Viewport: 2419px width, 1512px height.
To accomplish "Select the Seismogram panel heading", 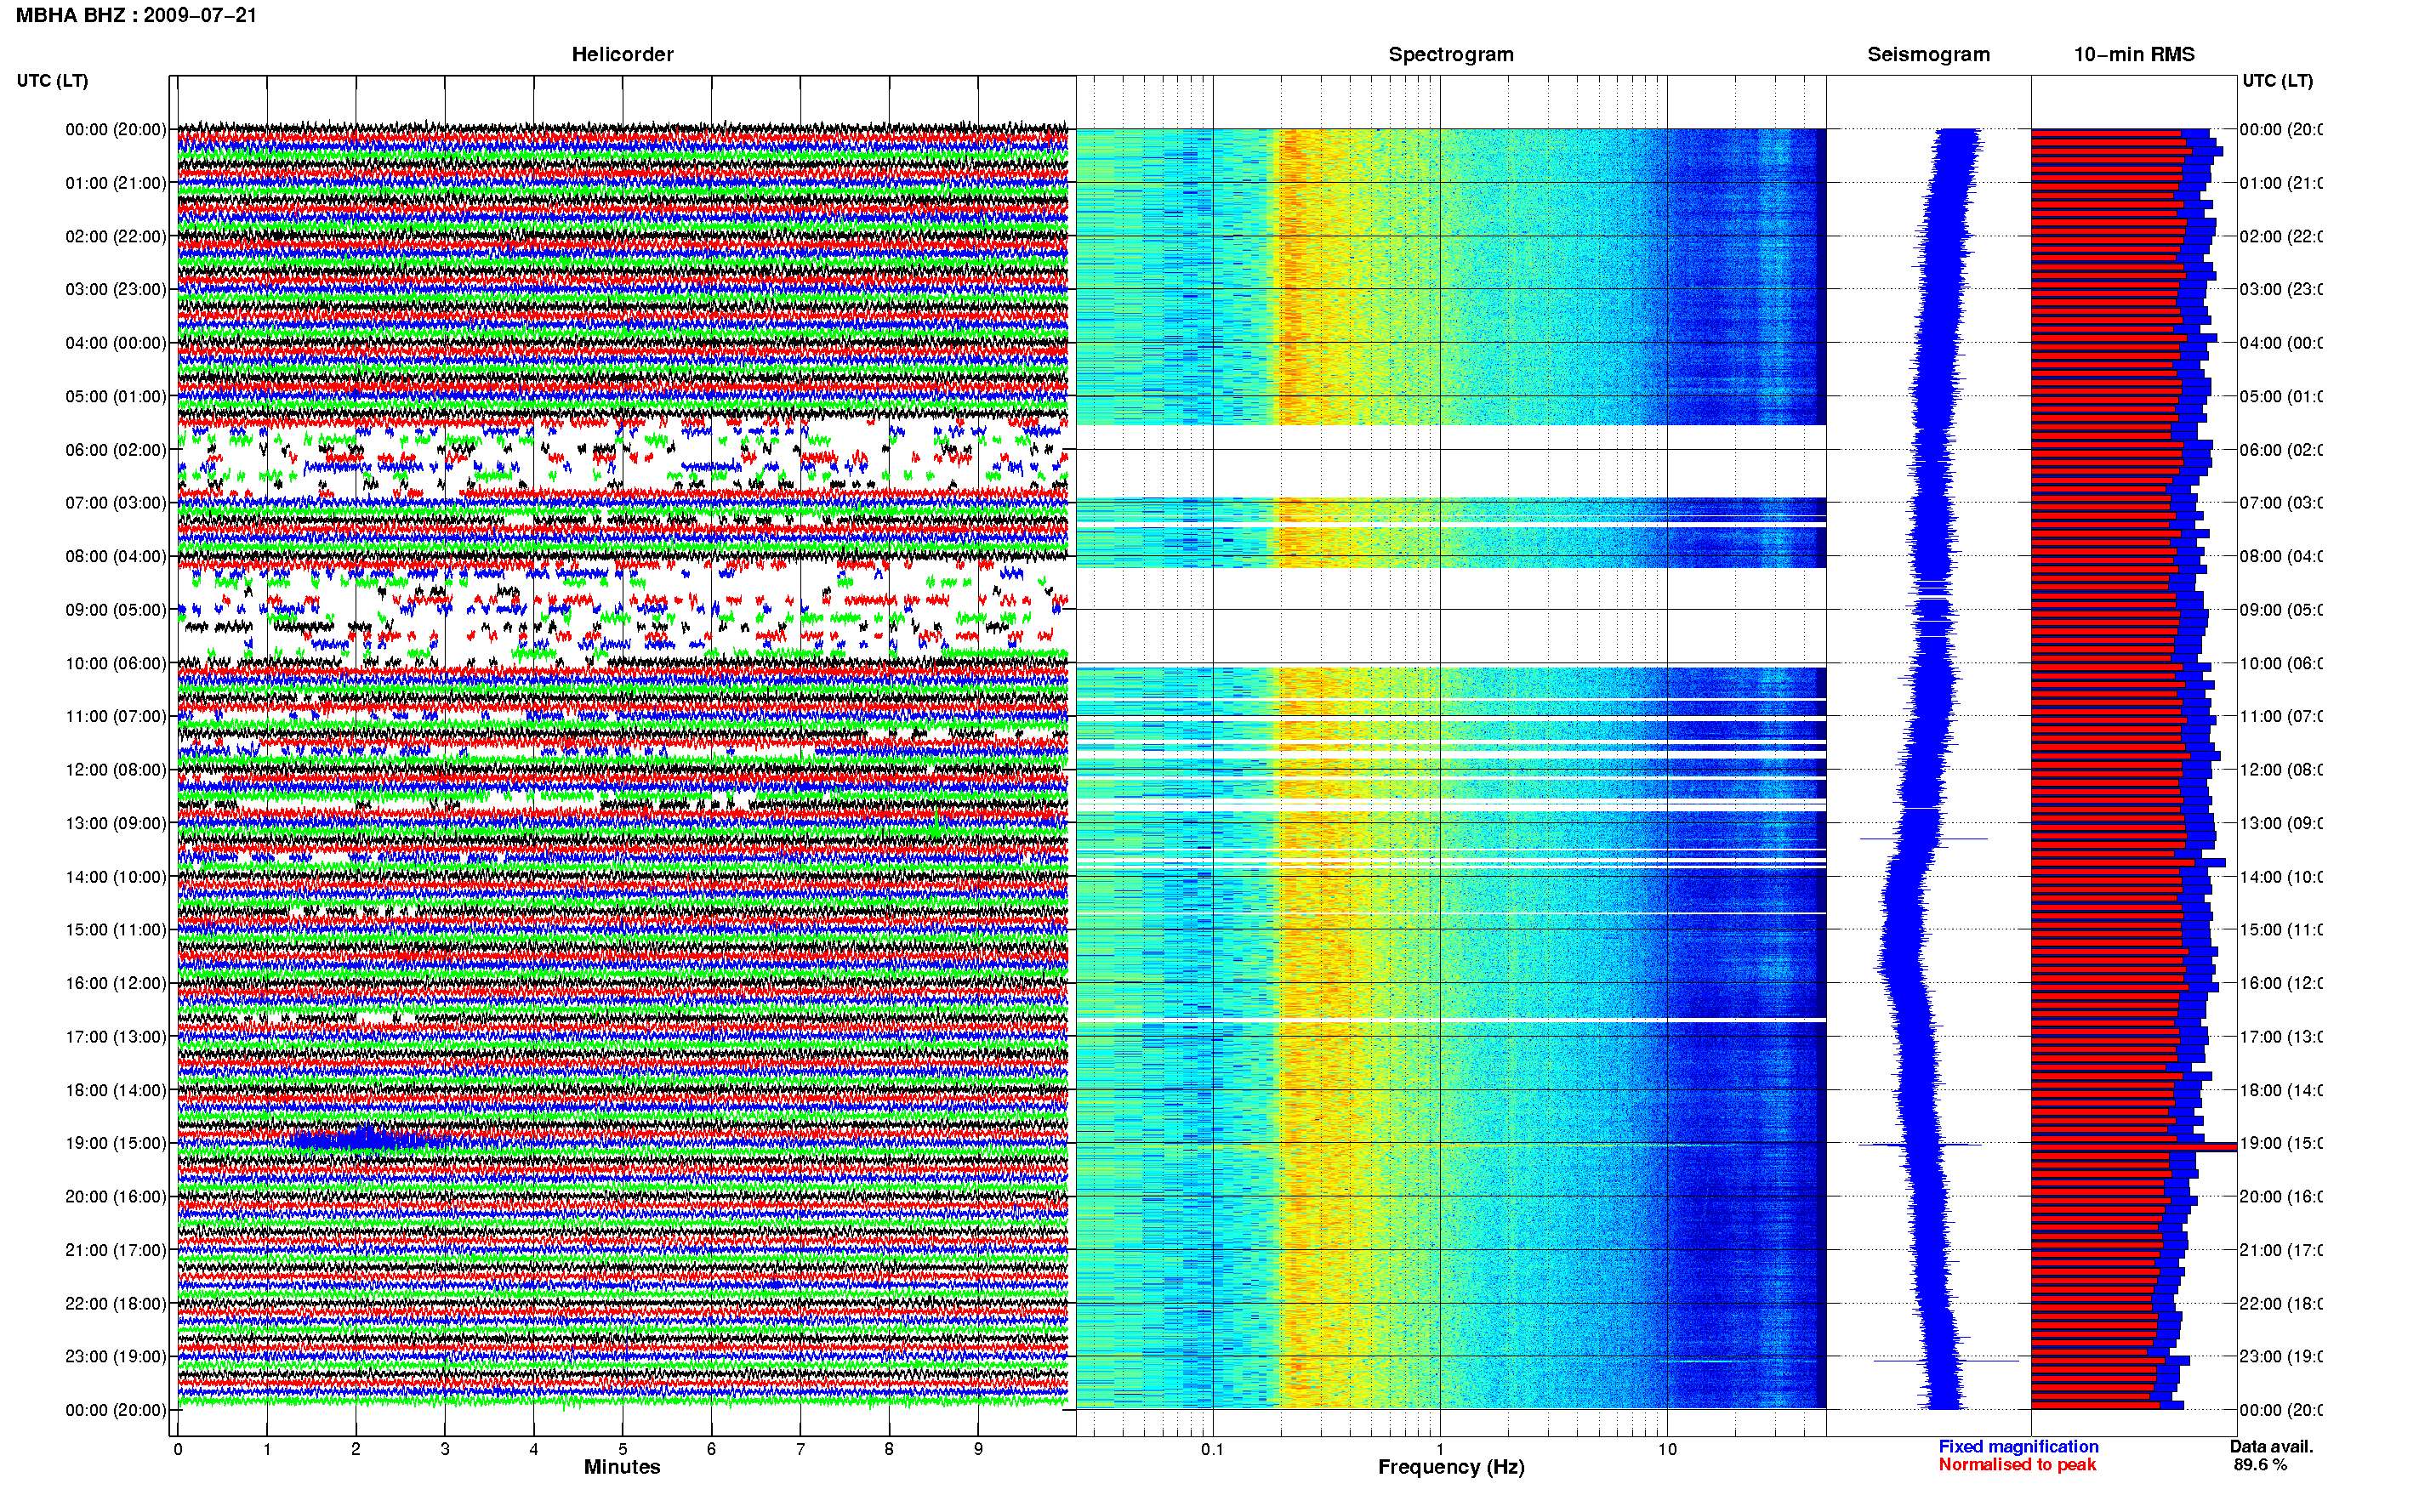I will (1928, 54).
